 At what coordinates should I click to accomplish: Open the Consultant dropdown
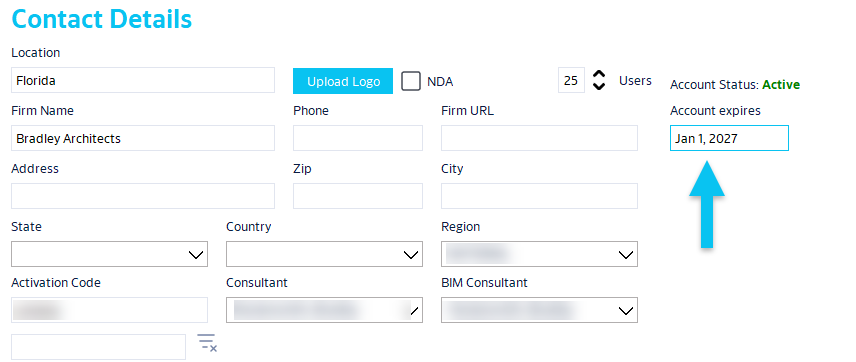(x=324, y=310)
